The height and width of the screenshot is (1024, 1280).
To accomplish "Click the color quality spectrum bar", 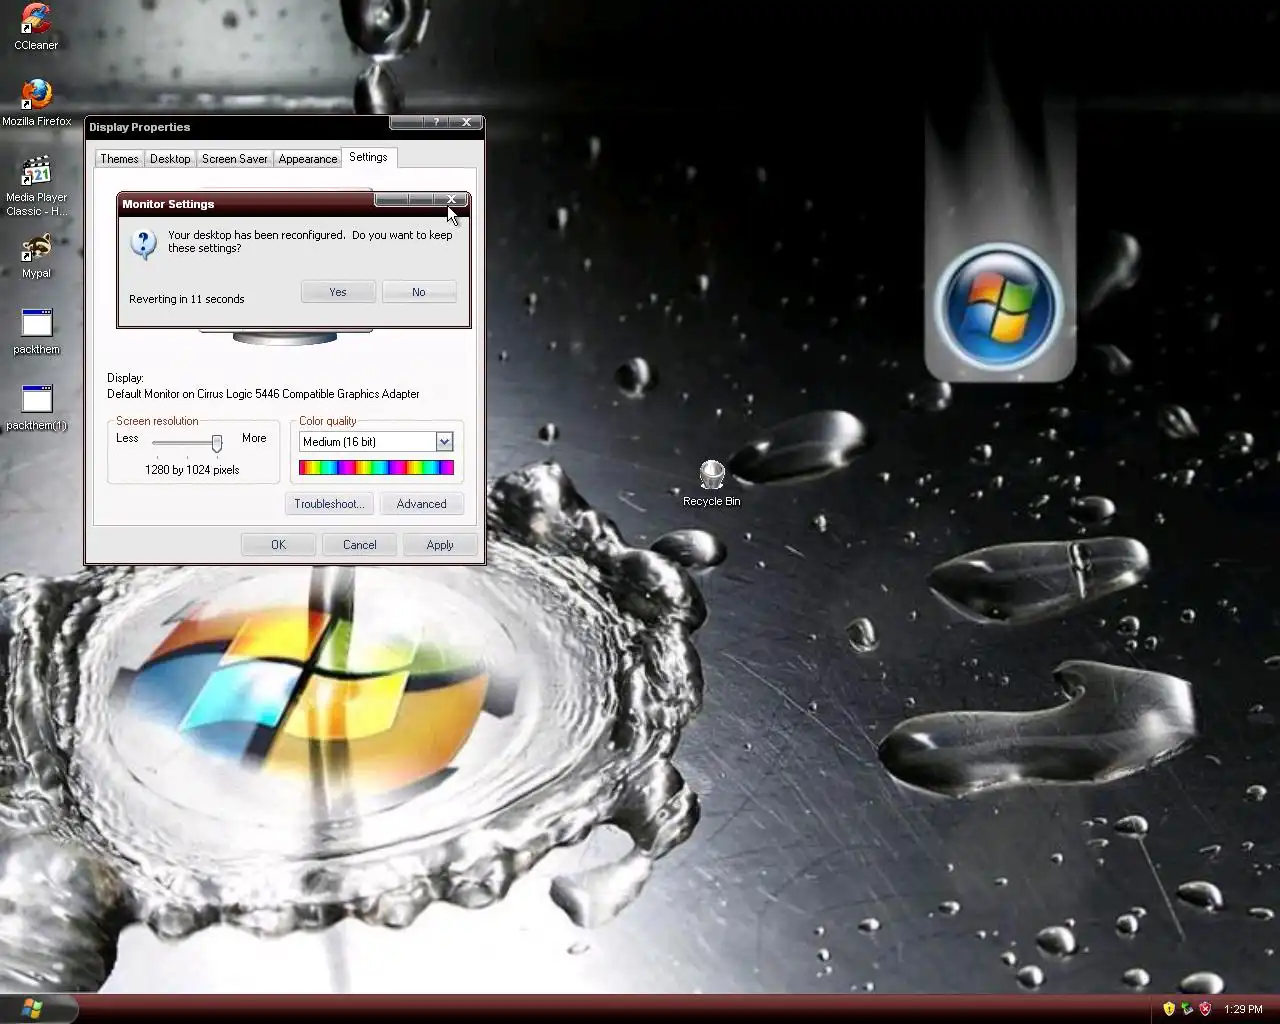I will pos(376,467).
